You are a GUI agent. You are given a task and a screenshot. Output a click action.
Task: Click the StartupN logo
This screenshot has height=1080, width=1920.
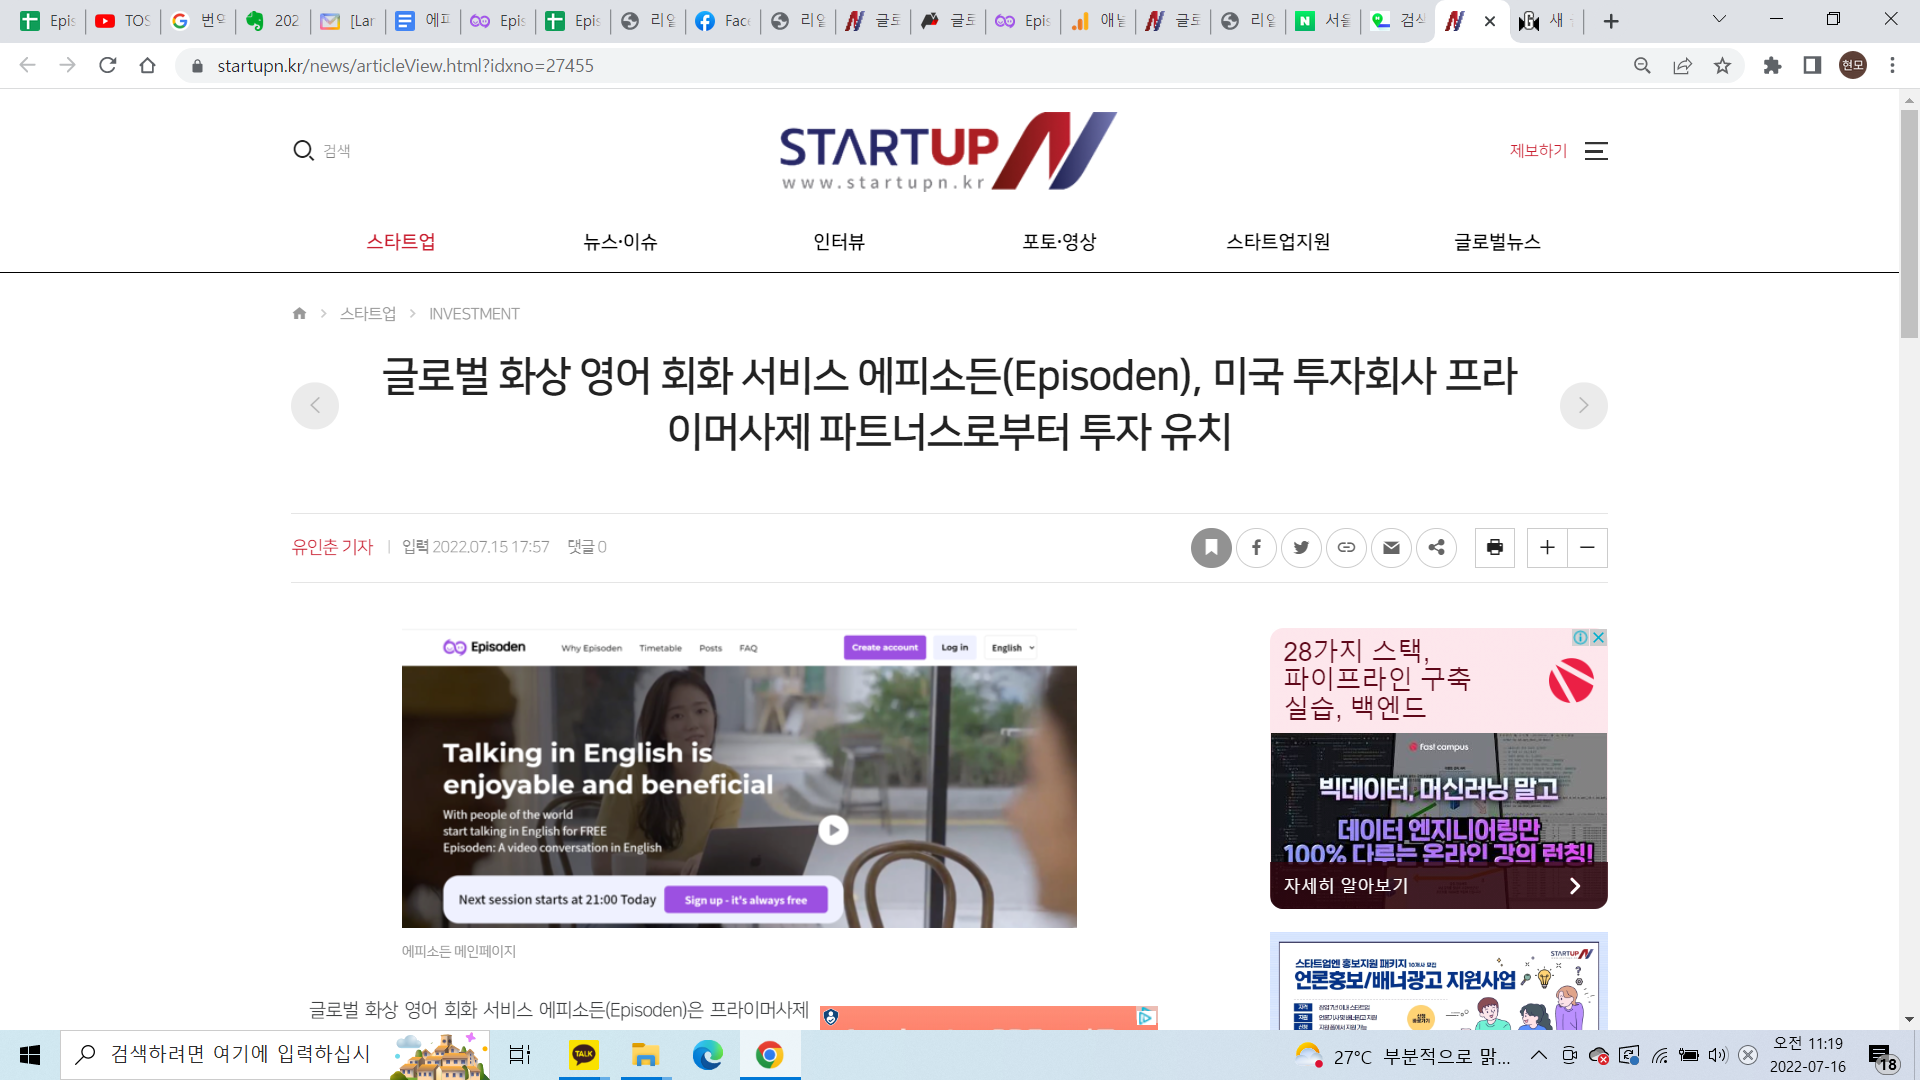[x=948, y=151]
